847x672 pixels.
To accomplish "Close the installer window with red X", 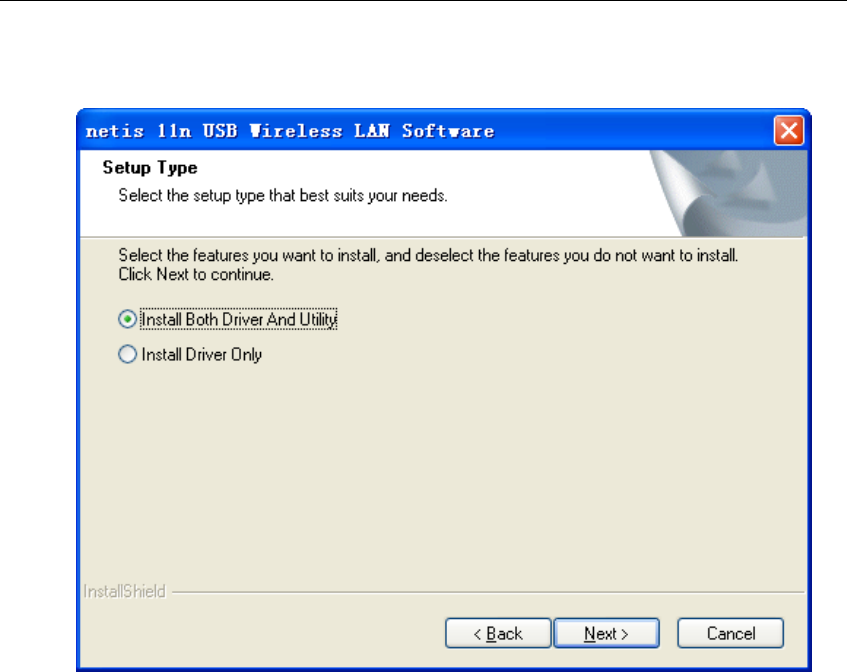I will [x=789, y=131].
